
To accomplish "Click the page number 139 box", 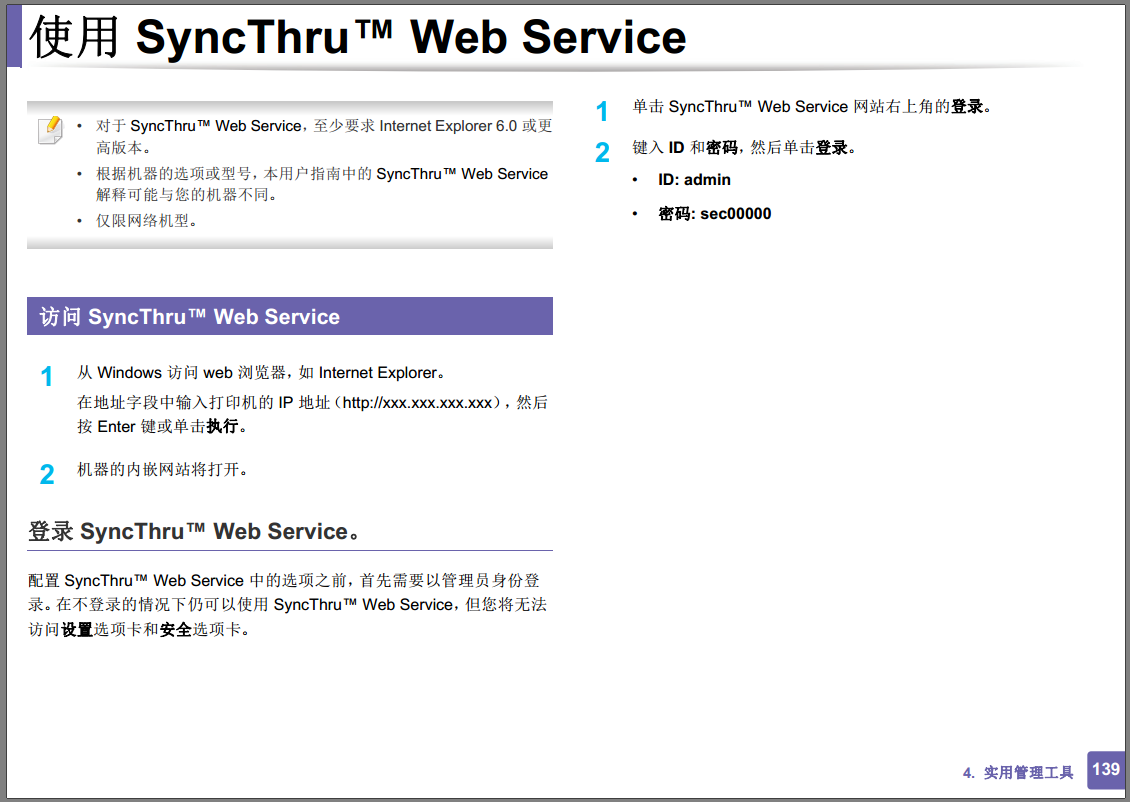I will pyautogui.click(x=1105, y=769).
